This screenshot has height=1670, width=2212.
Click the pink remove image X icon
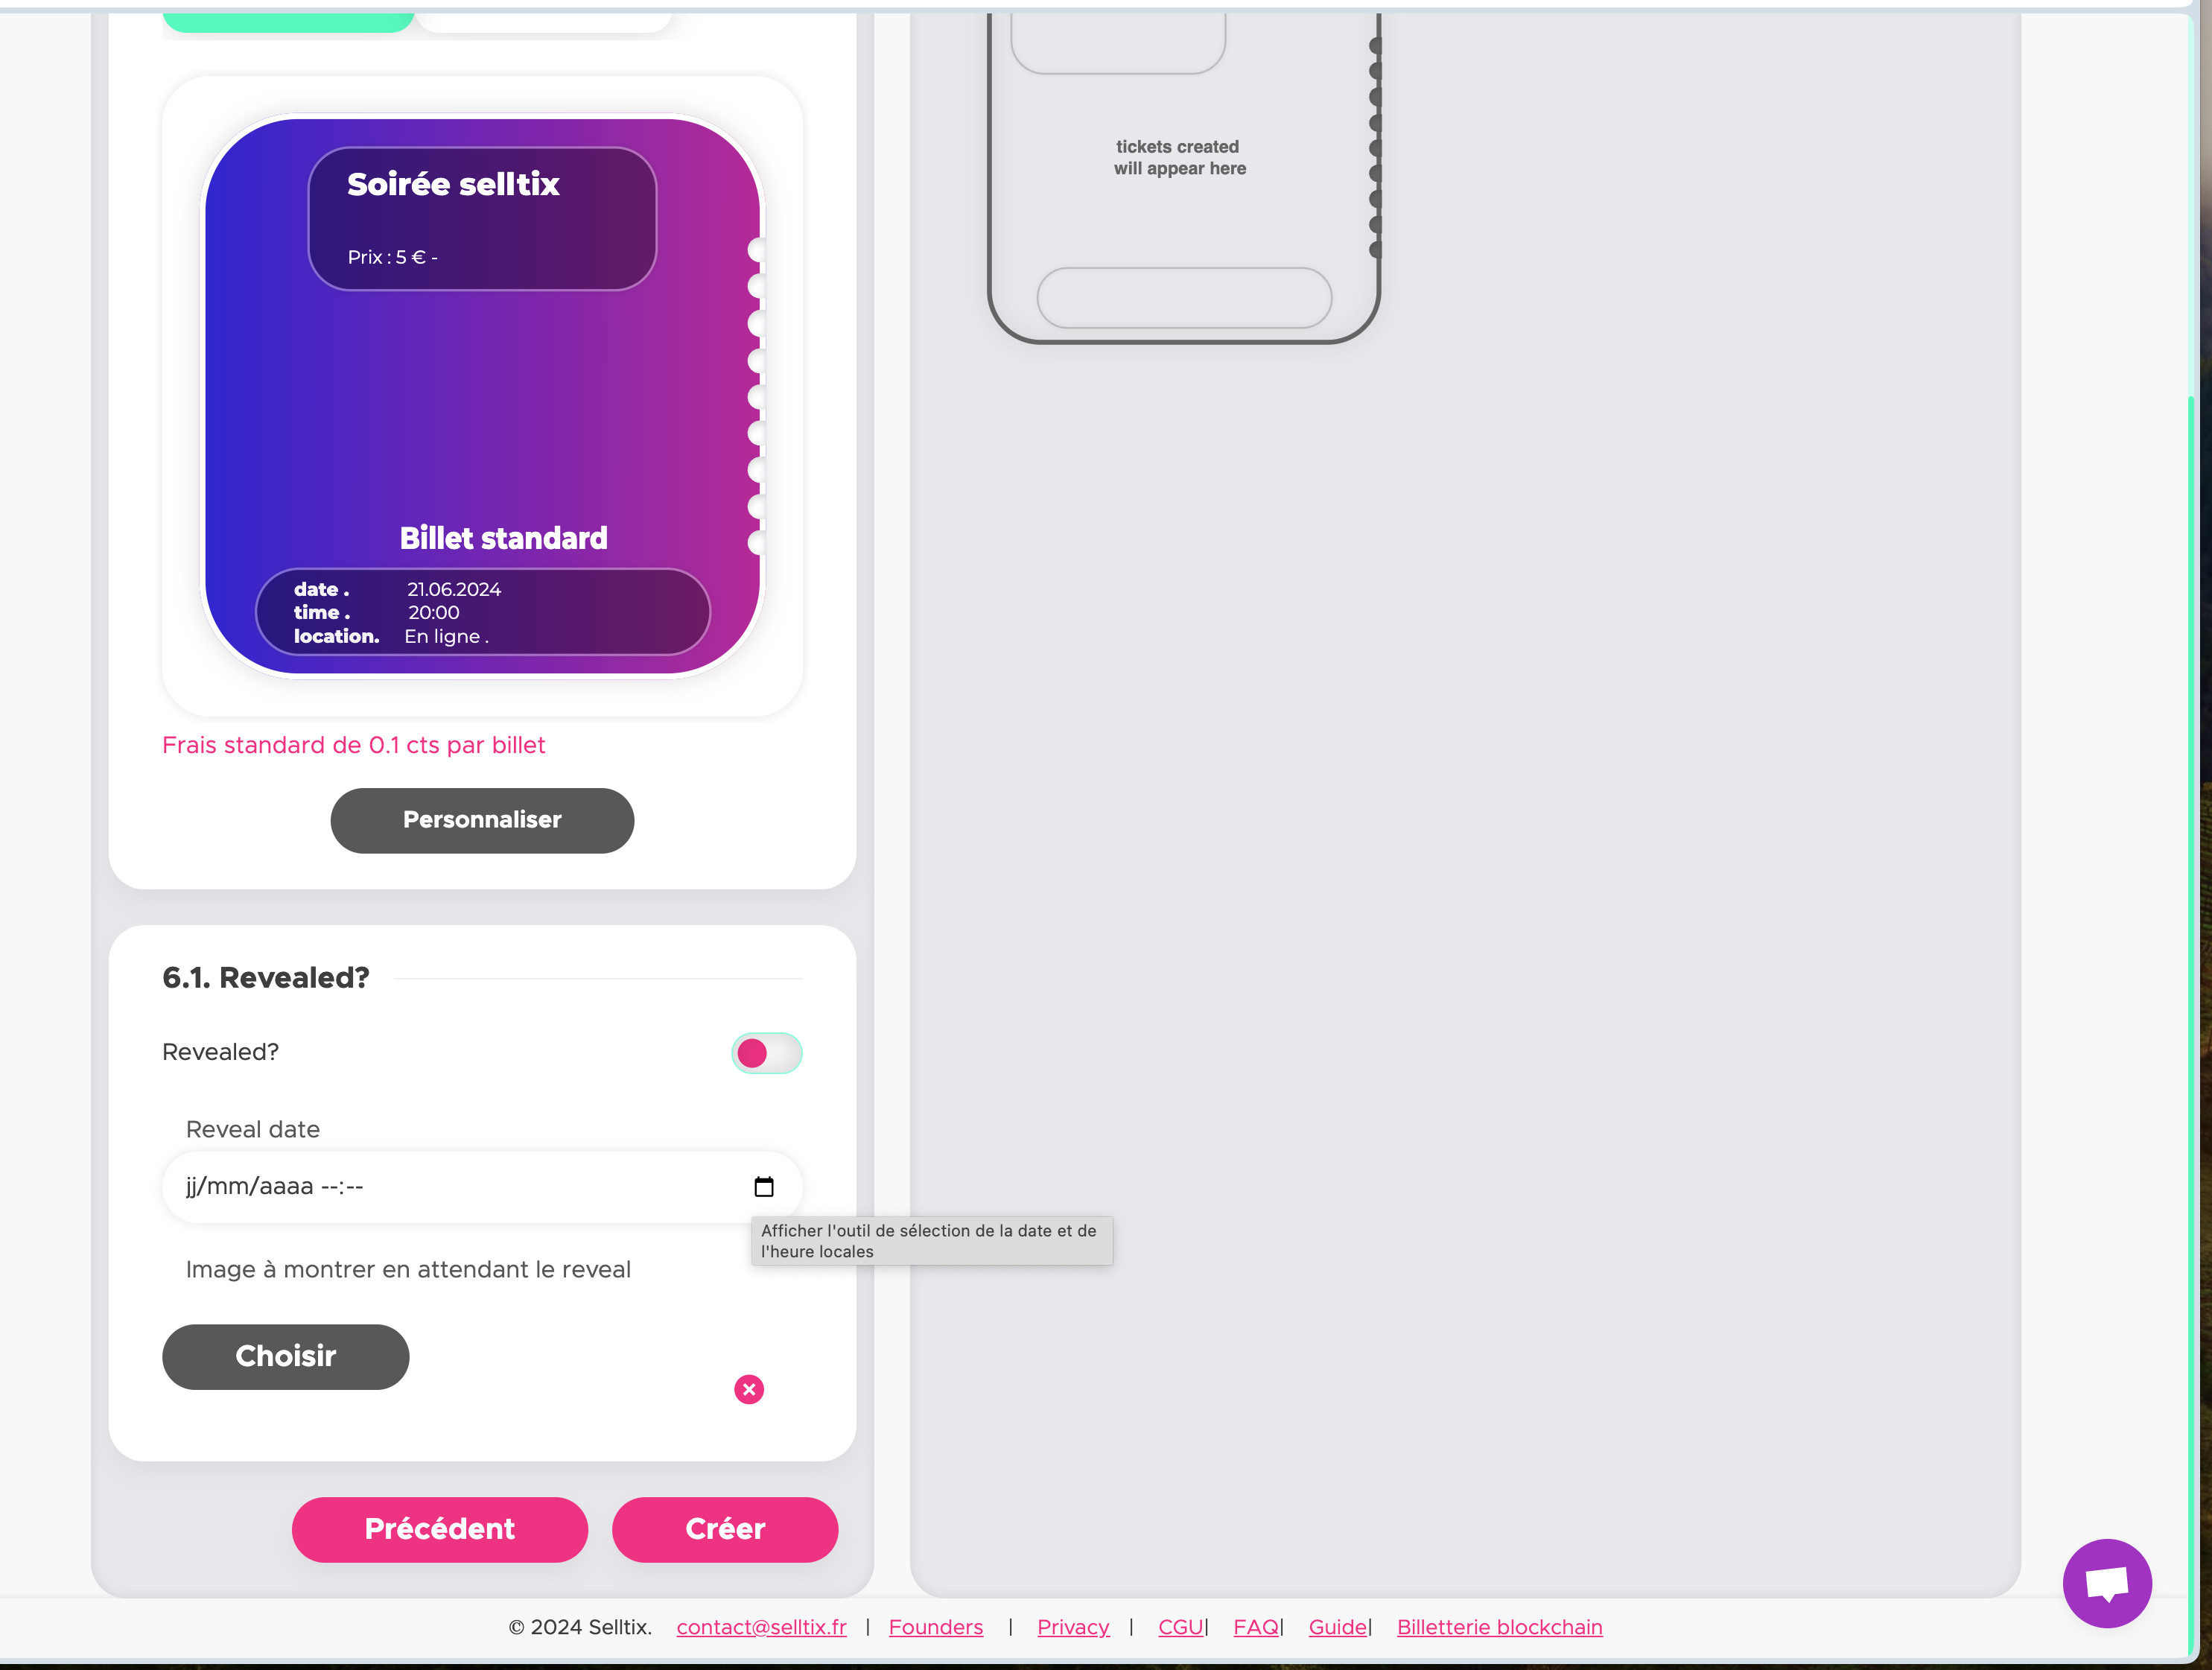(x=749, y=1389)
